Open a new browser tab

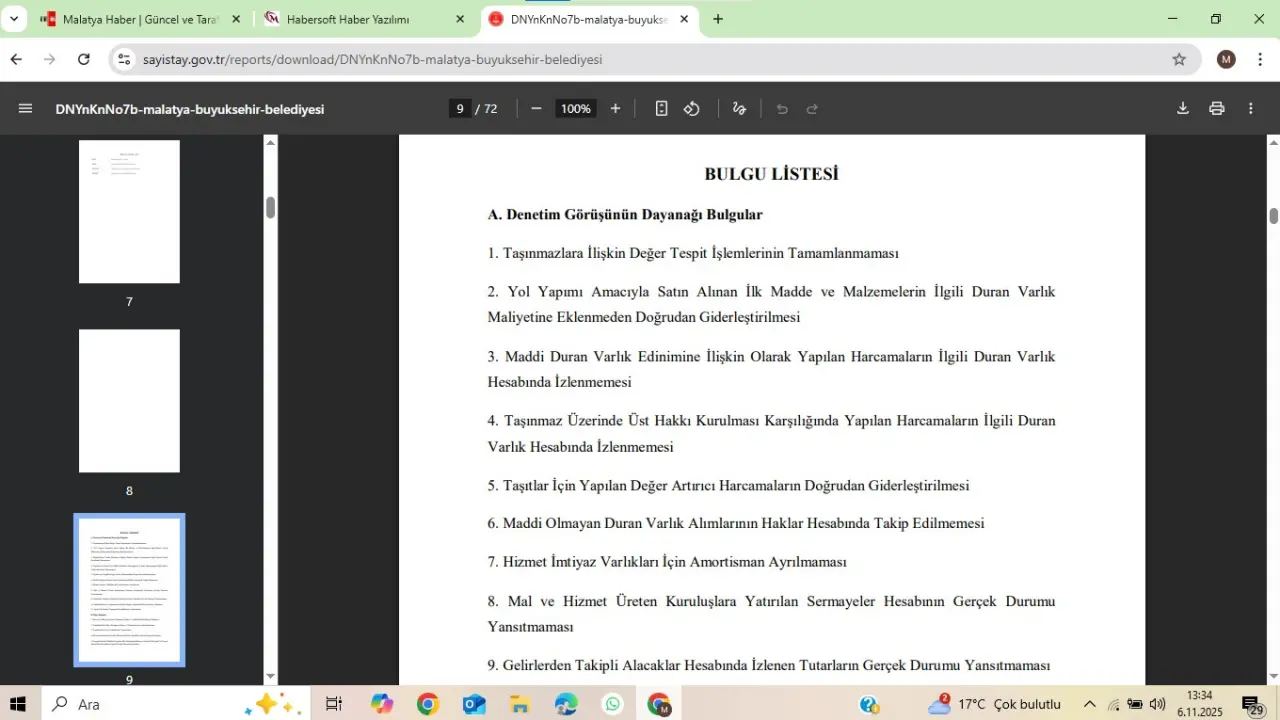coord(718,19)
